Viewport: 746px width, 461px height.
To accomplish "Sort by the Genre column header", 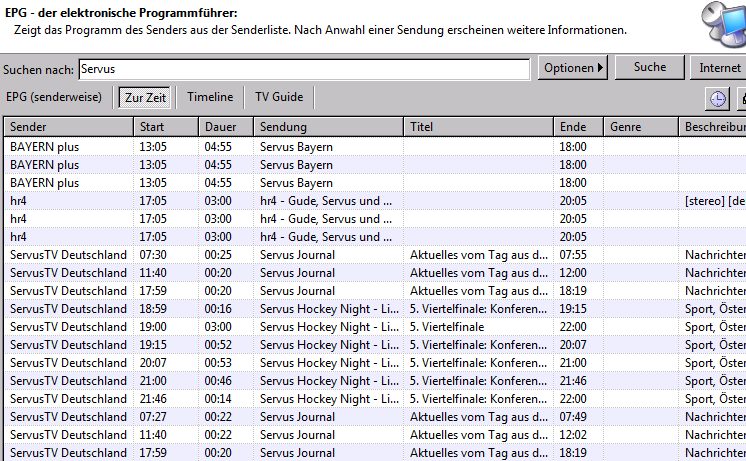I will (641, 127).
